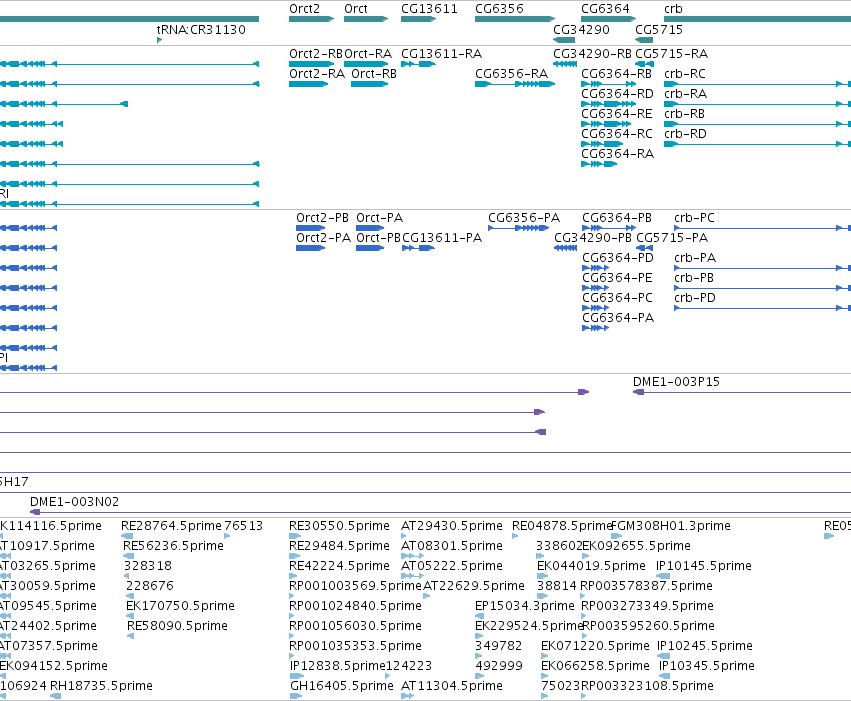Select EST RP003323108.5prime

(584, 696)
